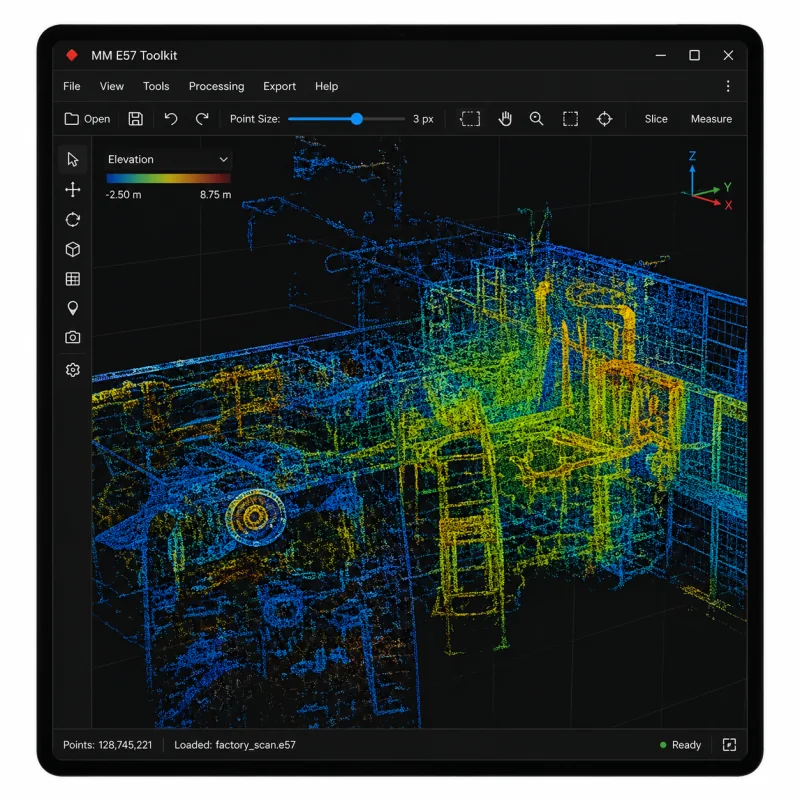800x800 pixels.
Task: Click the Point Size slider handle
Action: point(357,119)
